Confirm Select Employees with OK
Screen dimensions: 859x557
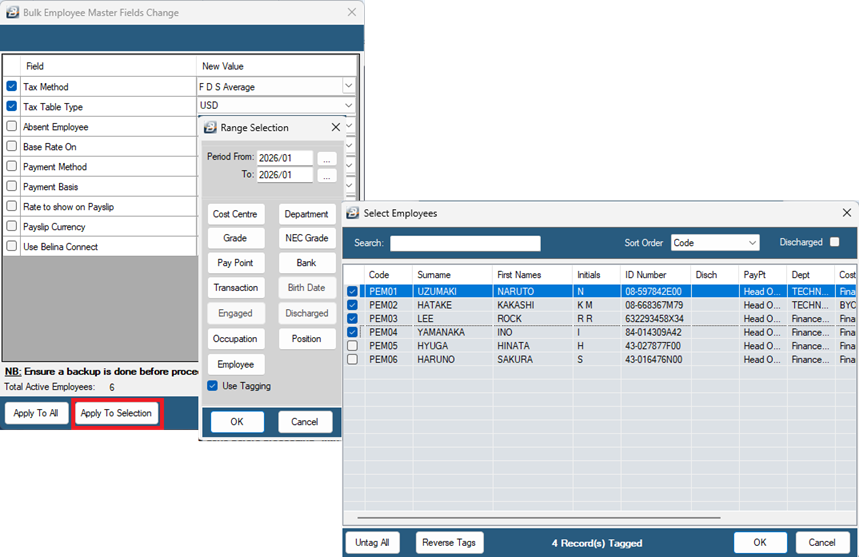click(x=760, y=542)
